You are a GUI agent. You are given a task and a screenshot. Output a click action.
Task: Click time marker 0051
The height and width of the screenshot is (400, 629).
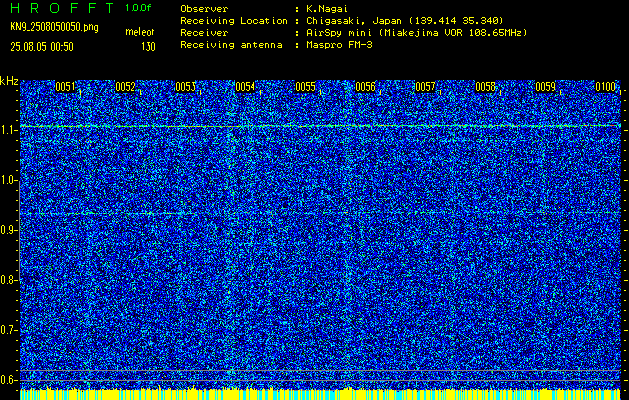[x=65, y=87]
